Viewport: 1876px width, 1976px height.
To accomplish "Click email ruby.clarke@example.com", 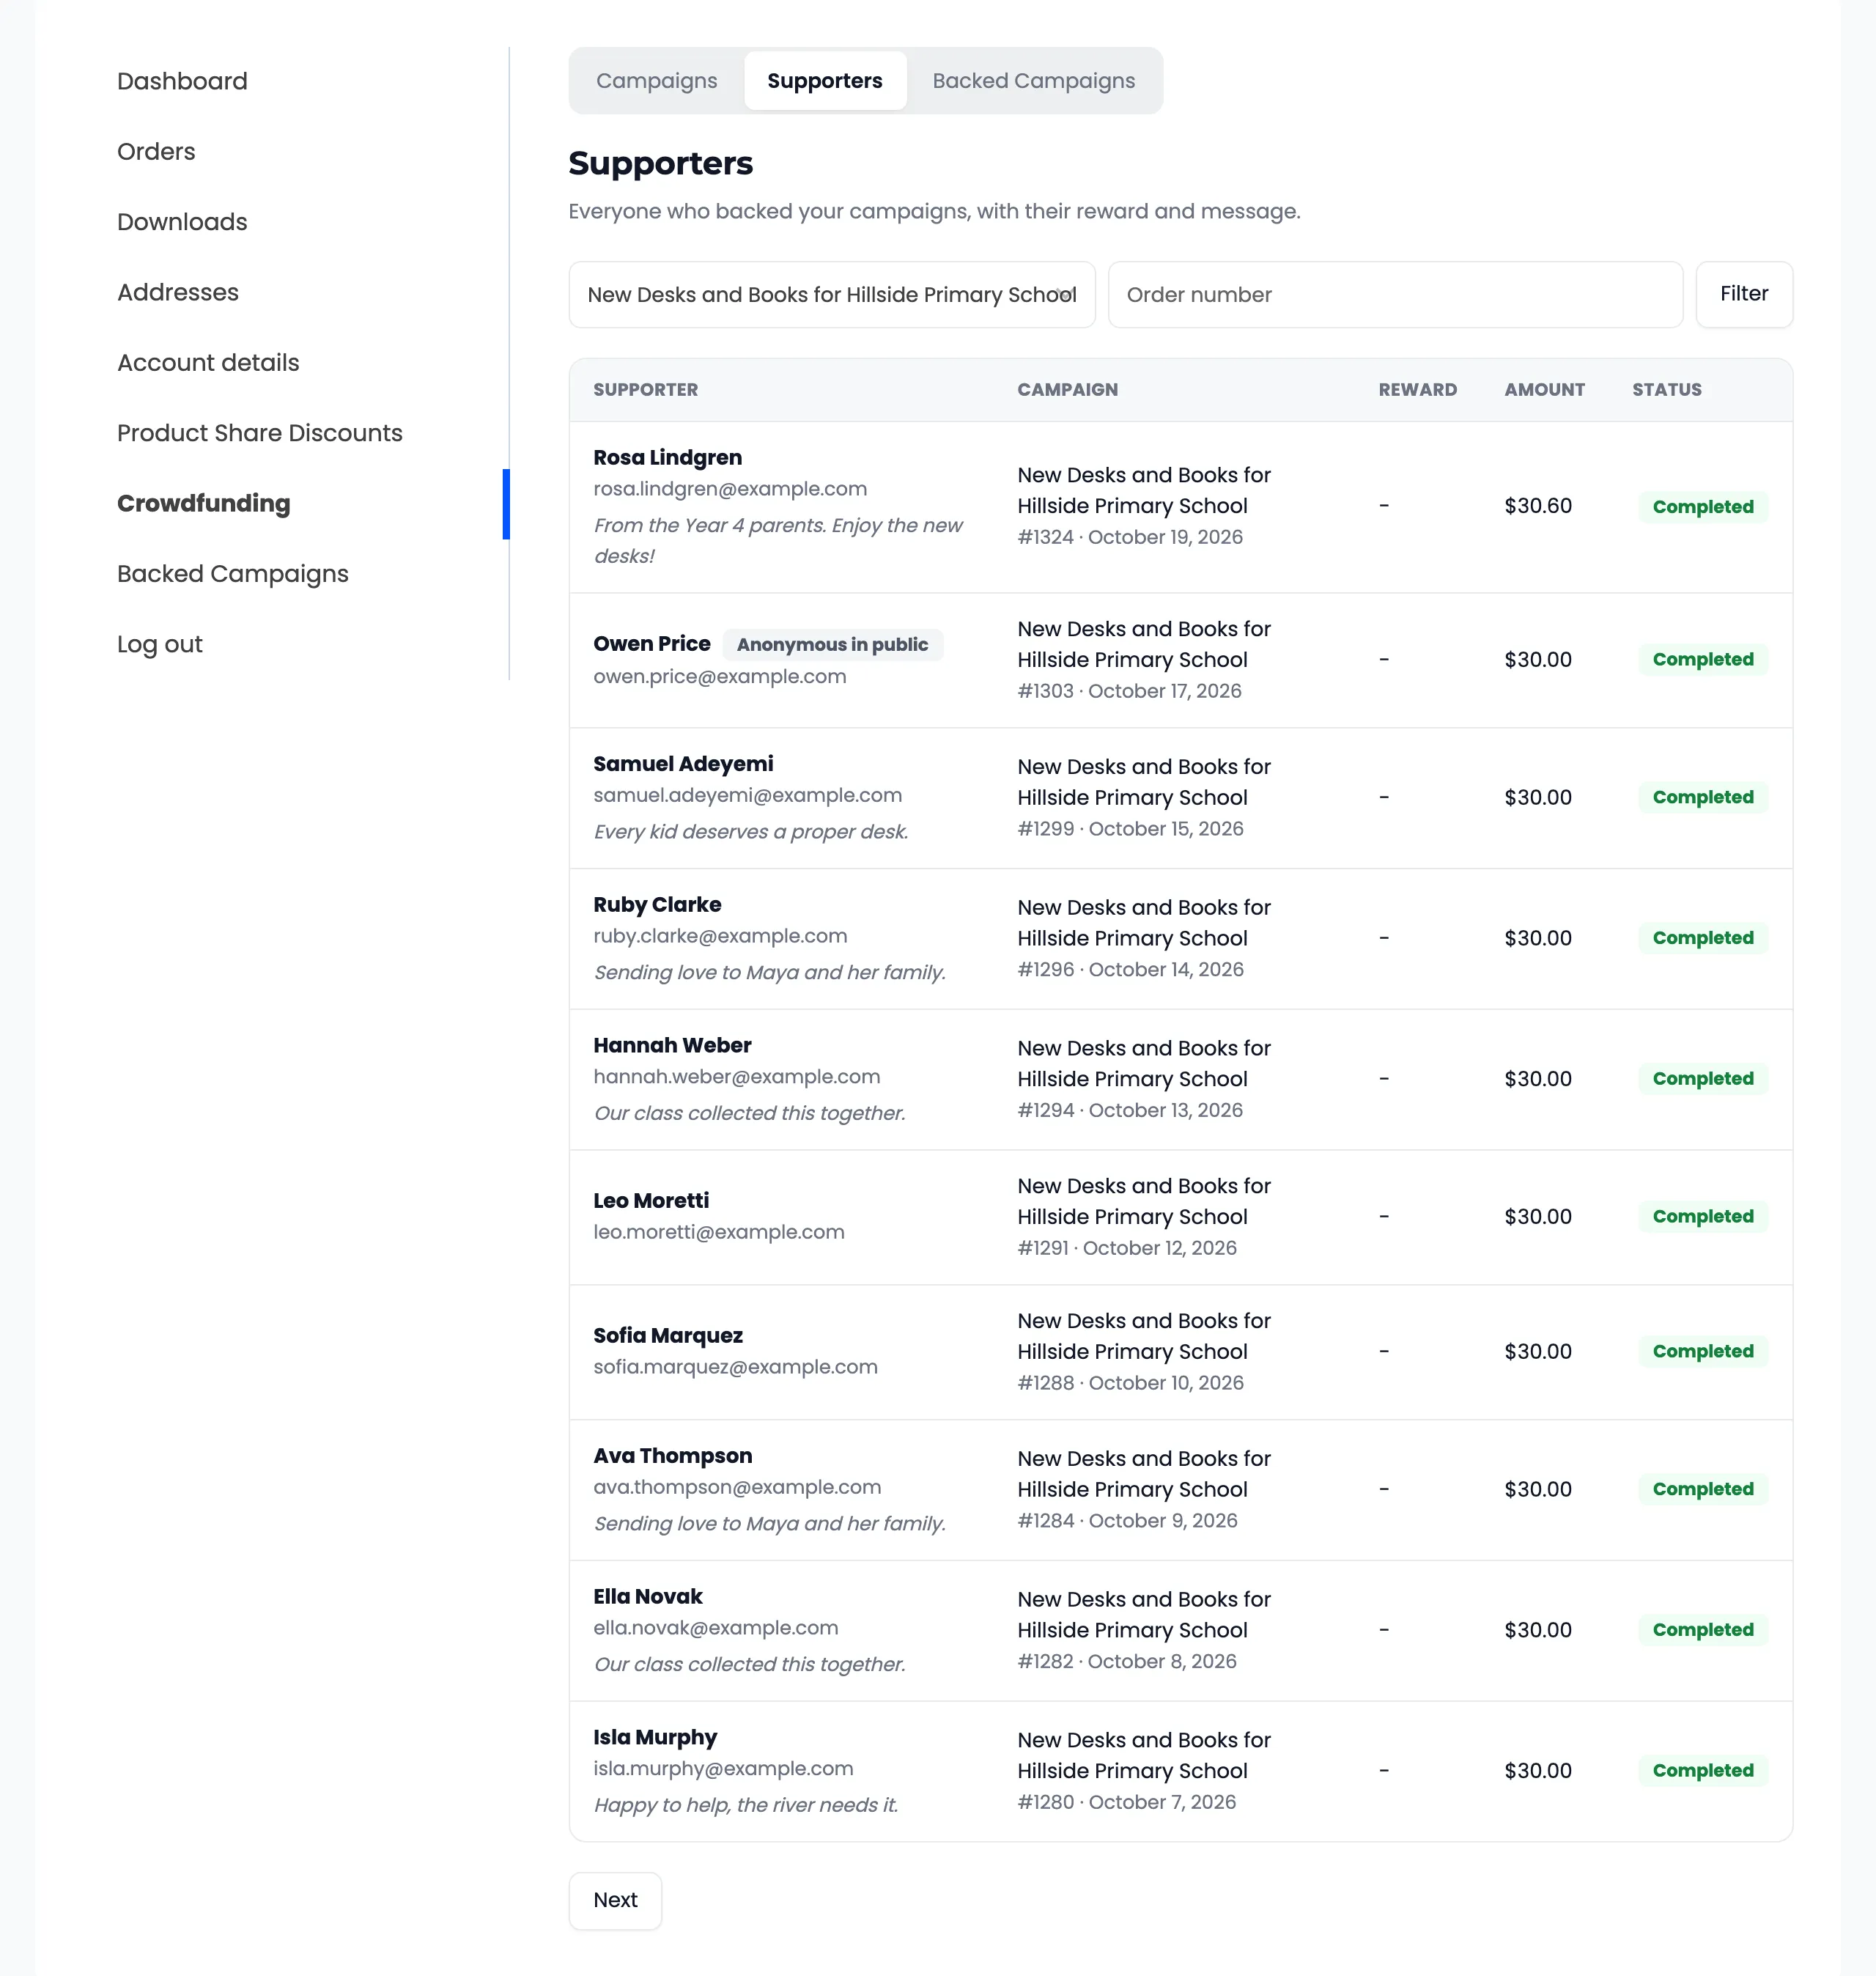I will [720, 936].
